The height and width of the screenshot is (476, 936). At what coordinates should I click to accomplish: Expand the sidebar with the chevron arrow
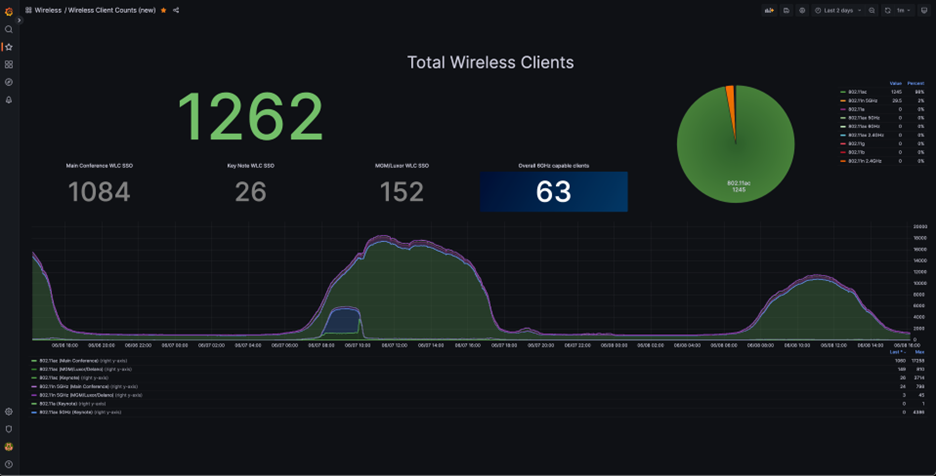click(19, 20)
